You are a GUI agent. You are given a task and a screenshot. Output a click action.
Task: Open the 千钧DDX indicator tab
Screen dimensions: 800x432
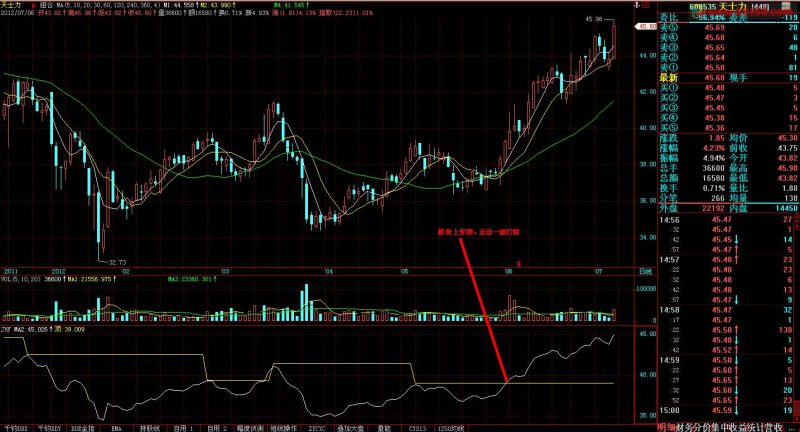click(15, 428)
